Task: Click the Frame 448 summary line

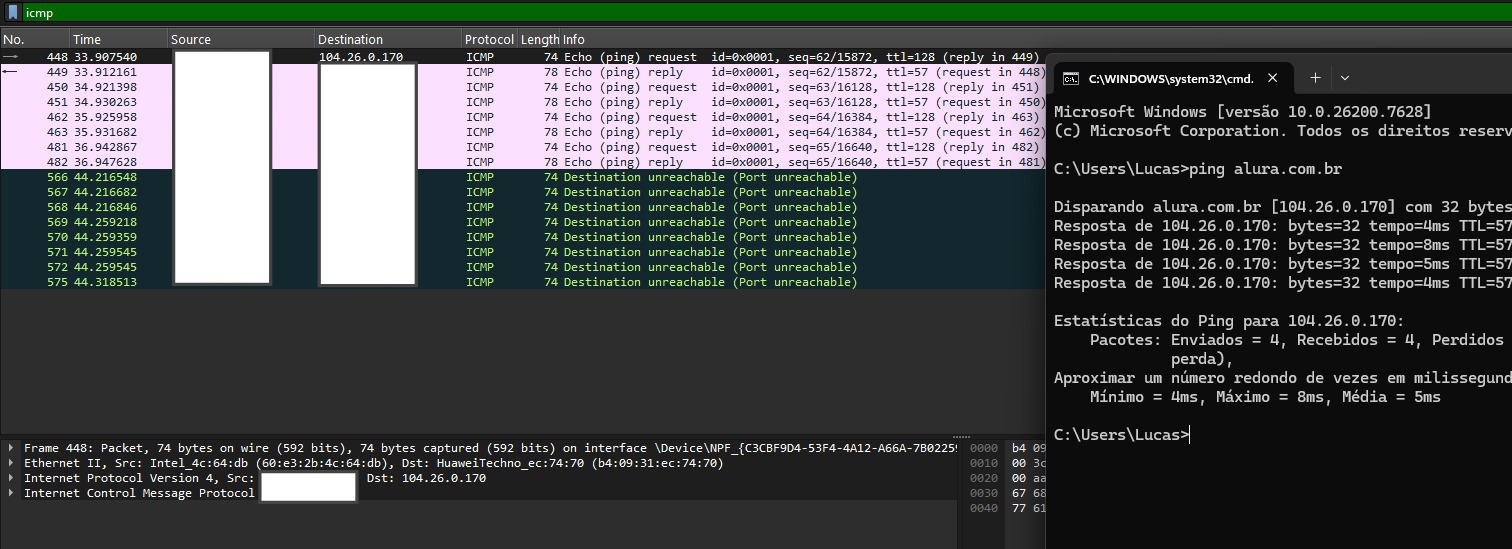Action: pyautogui.click(x=490, y=448)
